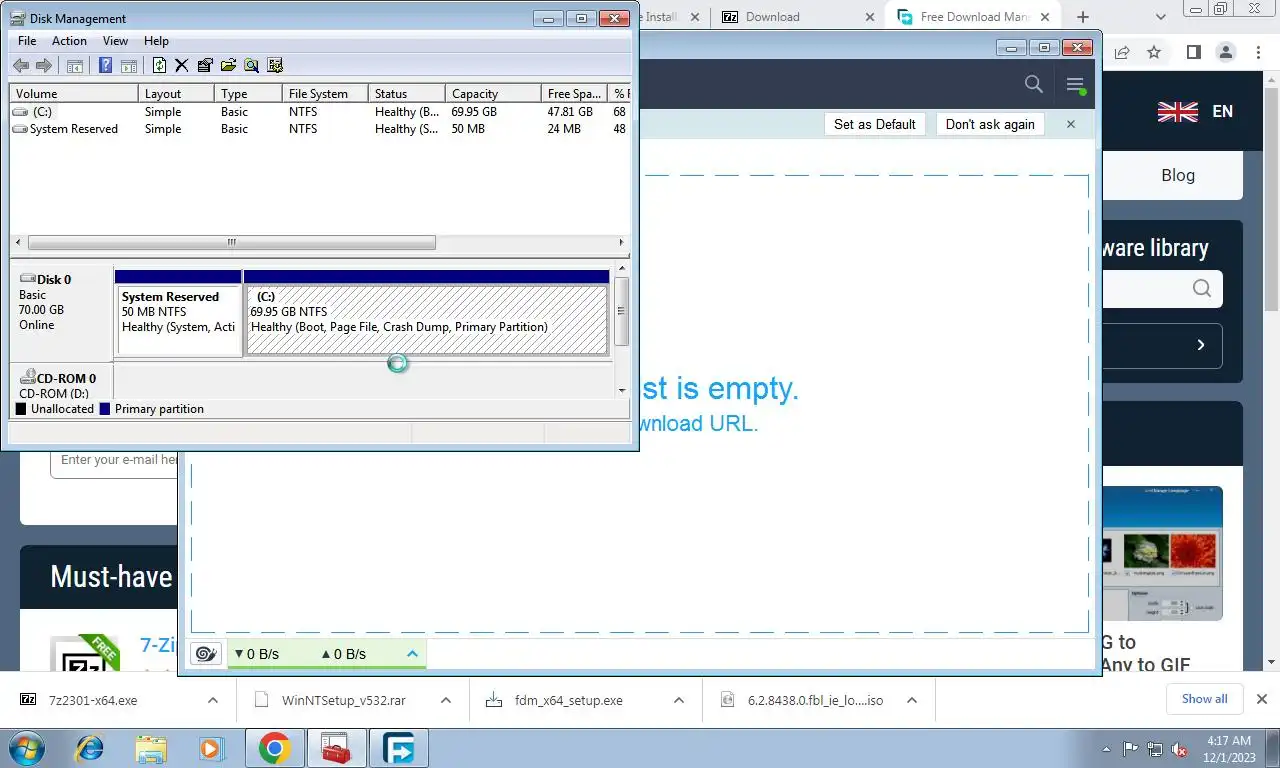Open the Blog link on the website

tap(1177, 175)
